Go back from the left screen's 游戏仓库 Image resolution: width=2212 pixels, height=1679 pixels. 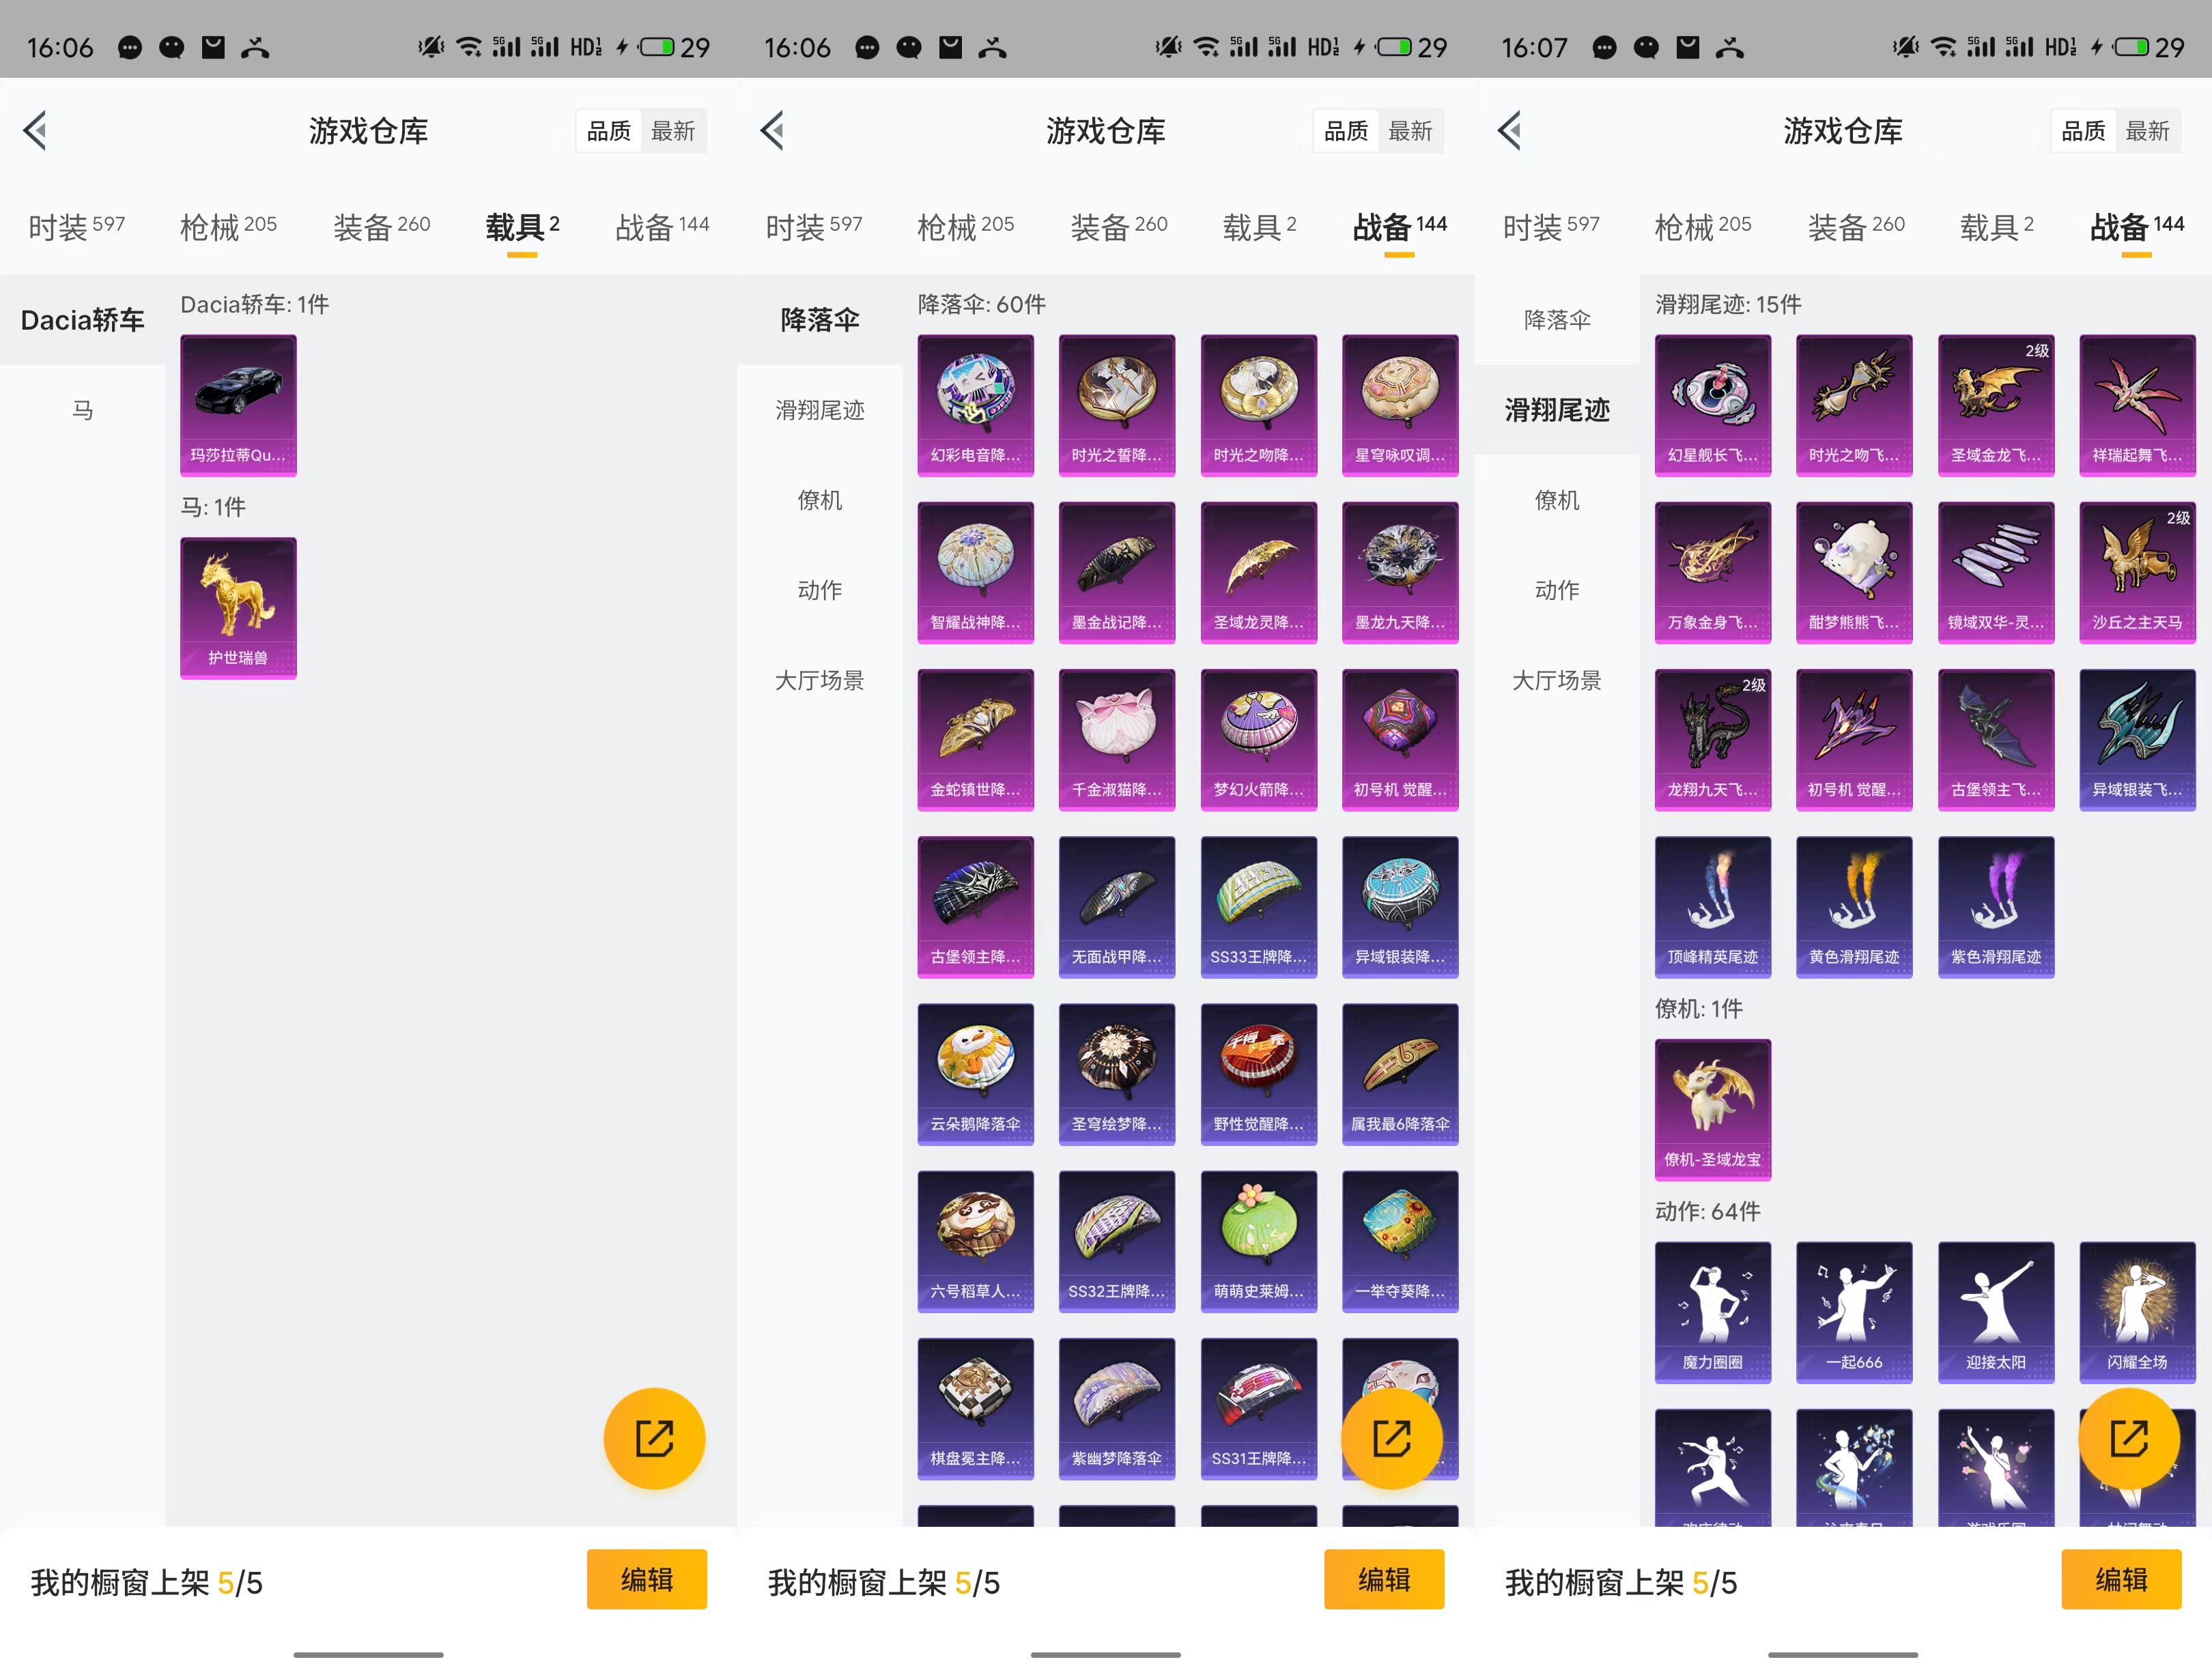pos(36,130)
